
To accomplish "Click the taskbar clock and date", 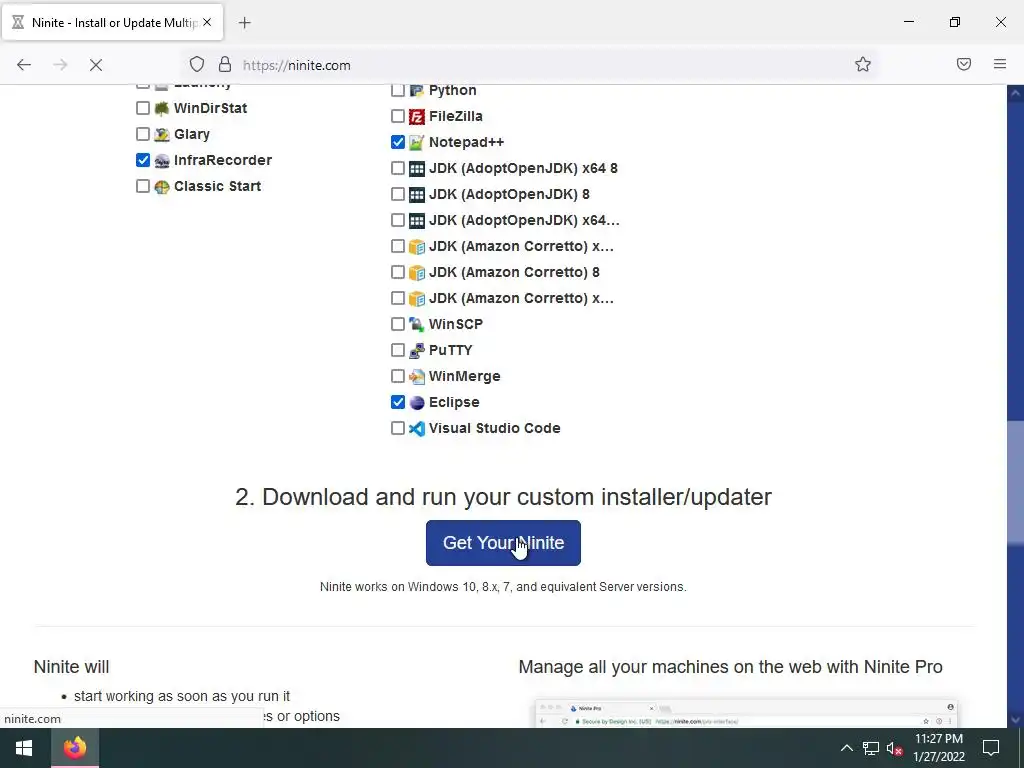I will 938,748.
